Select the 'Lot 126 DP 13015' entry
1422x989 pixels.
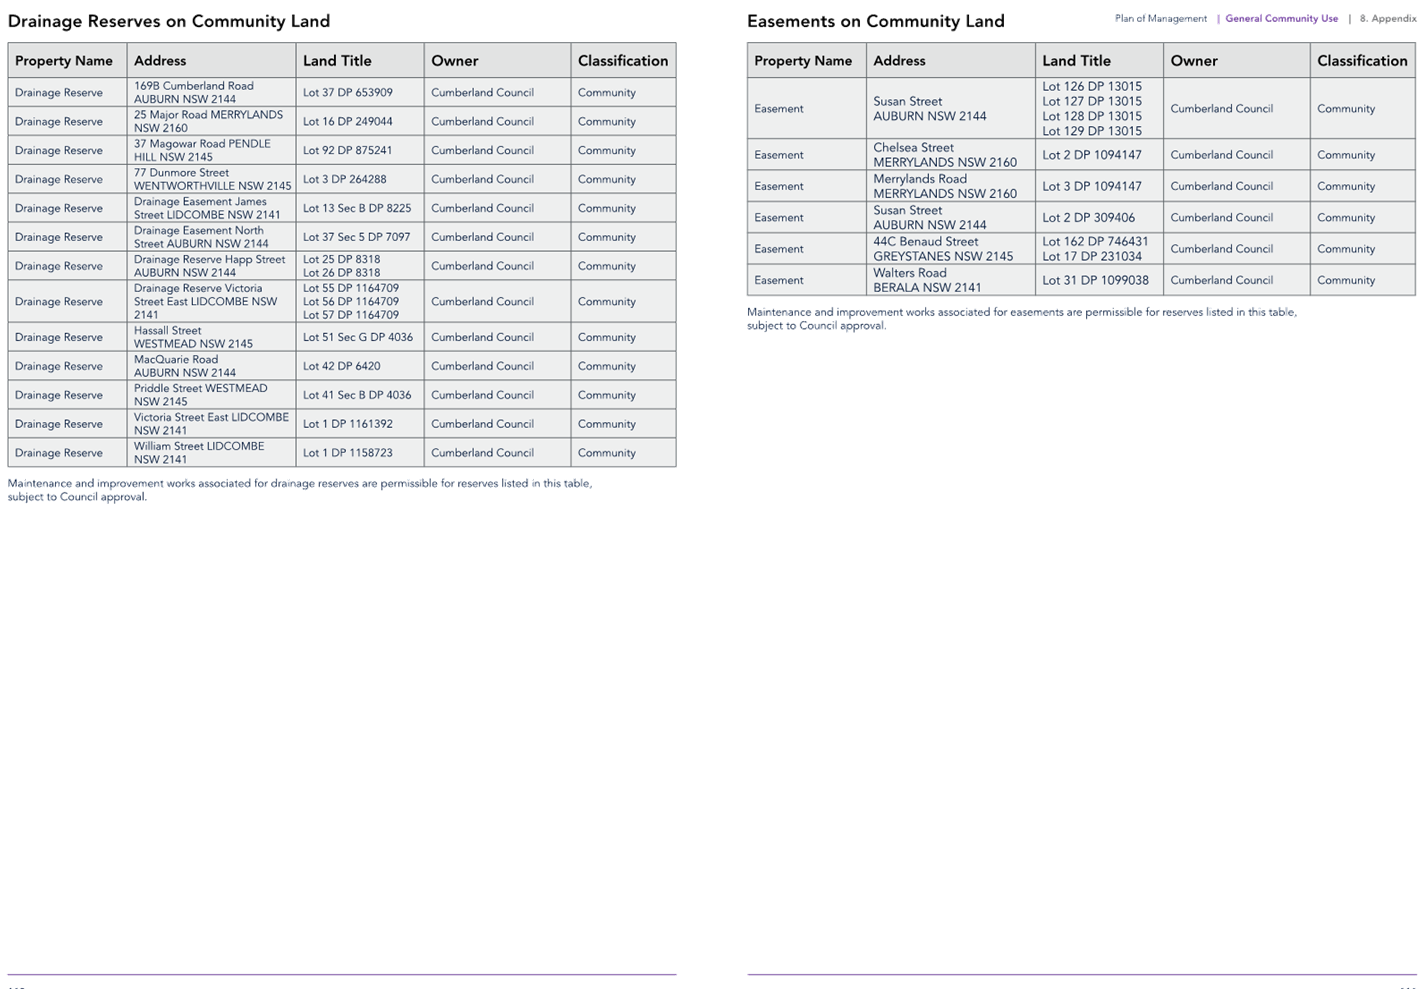point(1091,86)
